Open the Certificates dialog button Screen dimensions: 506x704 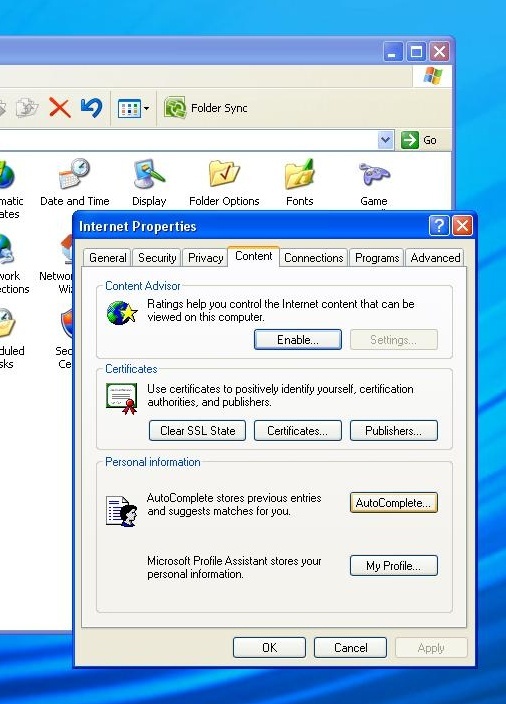[x=298, y=431]
